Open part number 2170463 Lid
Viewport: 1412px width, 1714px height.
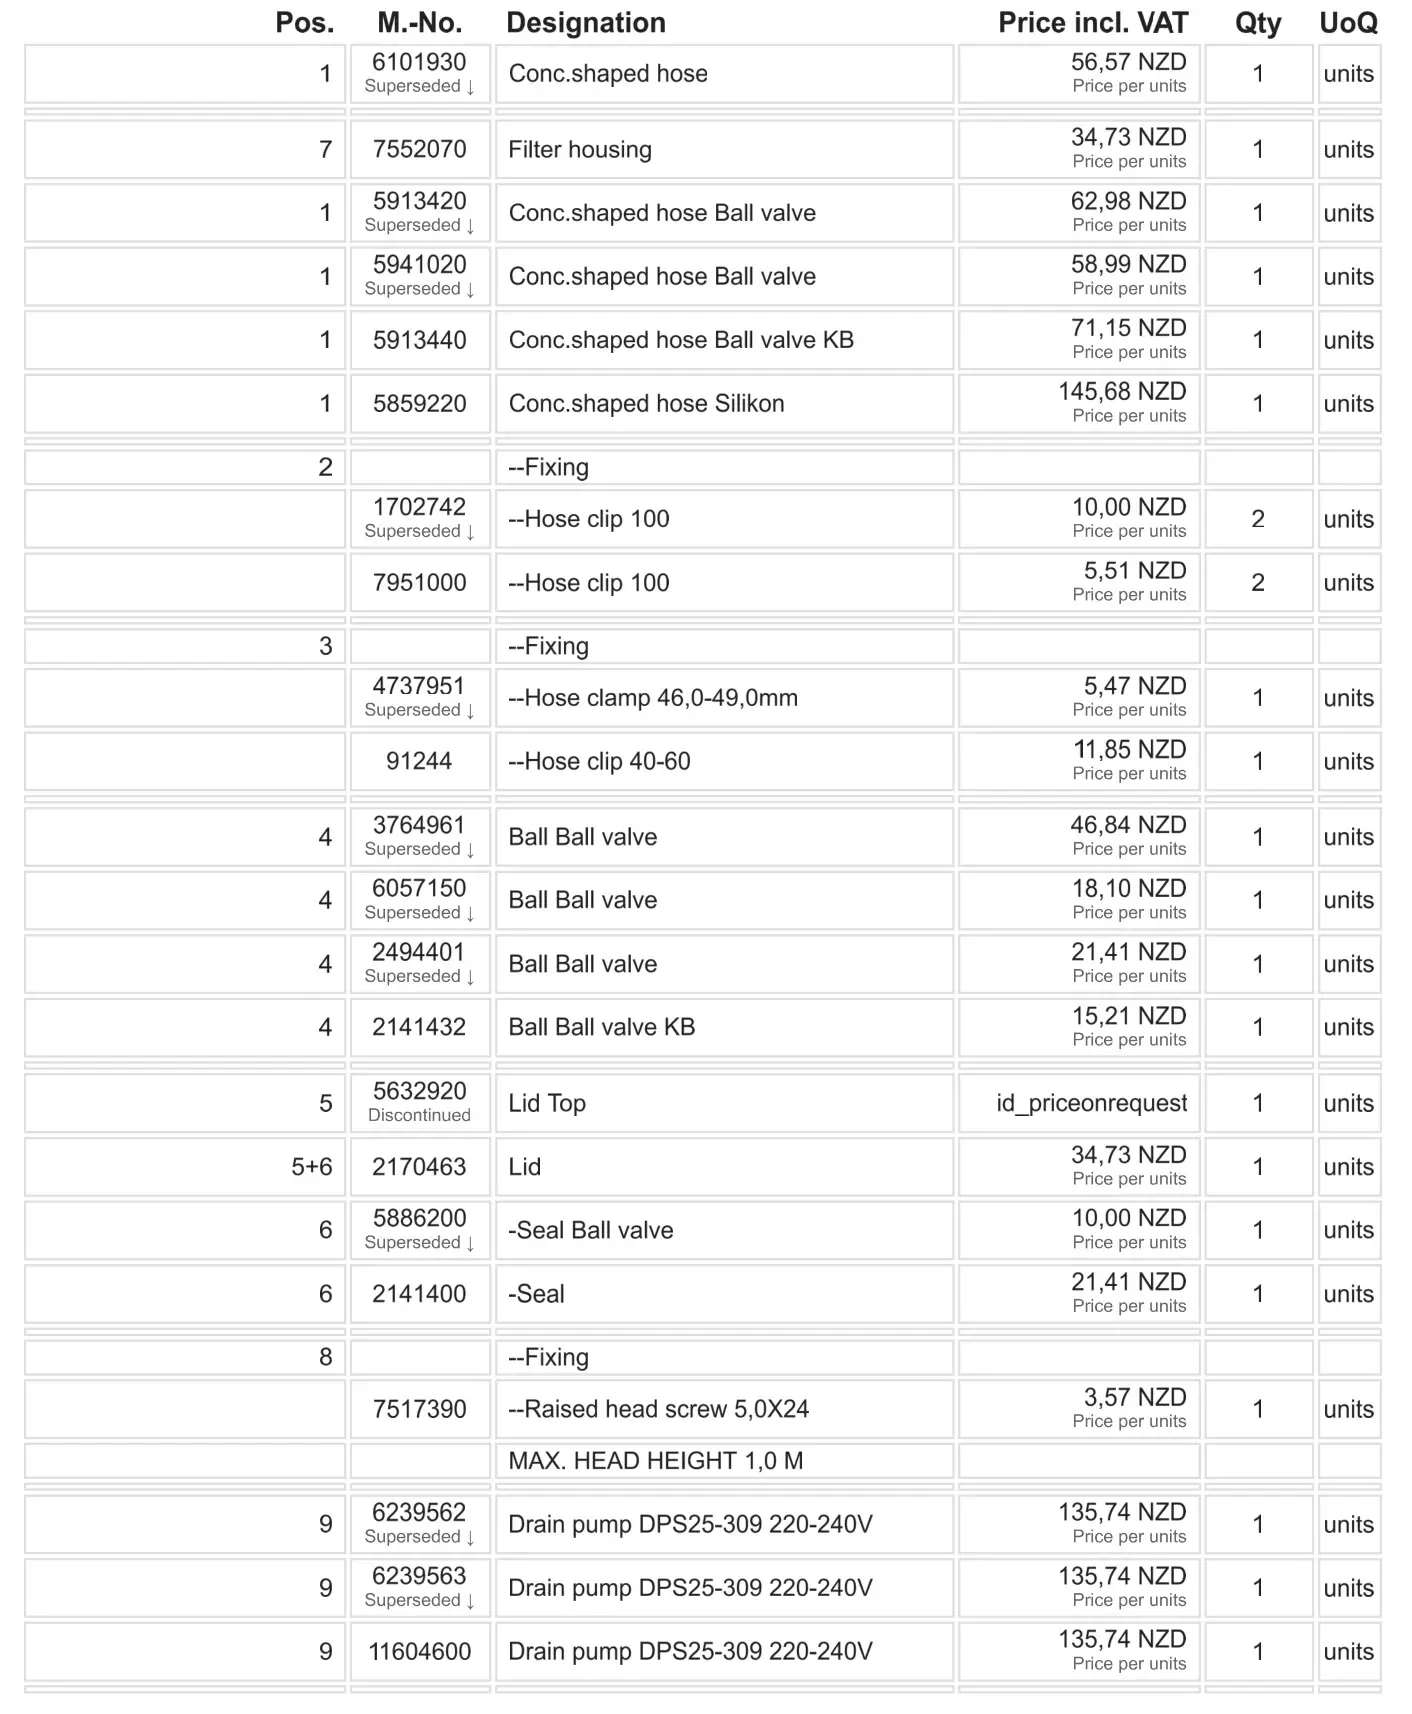(x=419, y=1167)
